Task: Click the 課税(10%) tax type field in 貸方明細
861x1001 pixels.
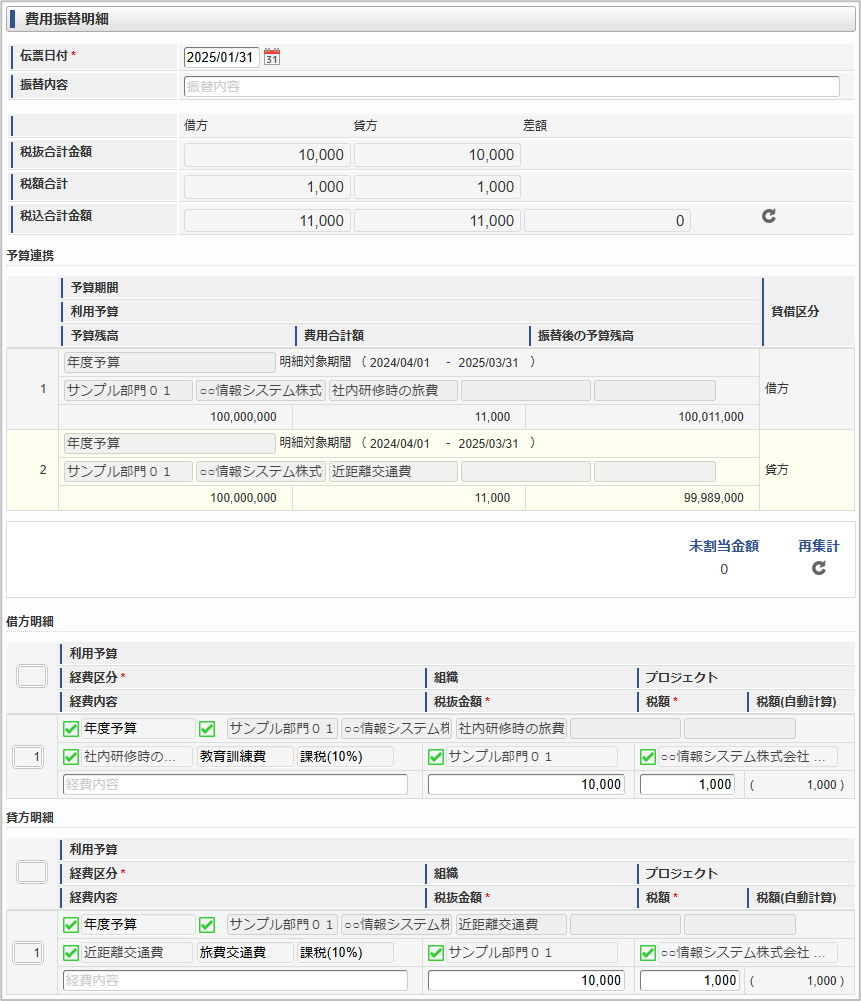Action: click(x=345, y=953)
